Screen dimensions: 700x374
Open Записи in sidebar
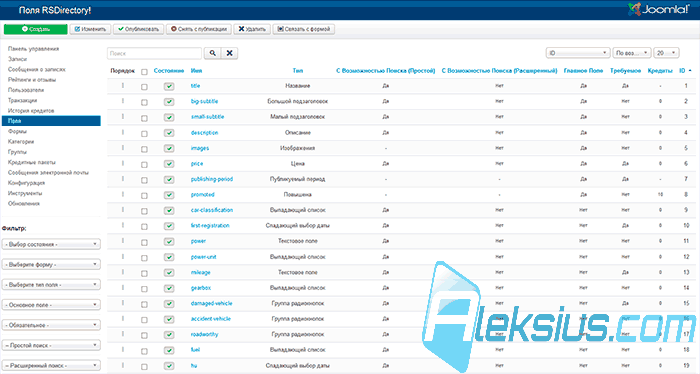[17, 59]
